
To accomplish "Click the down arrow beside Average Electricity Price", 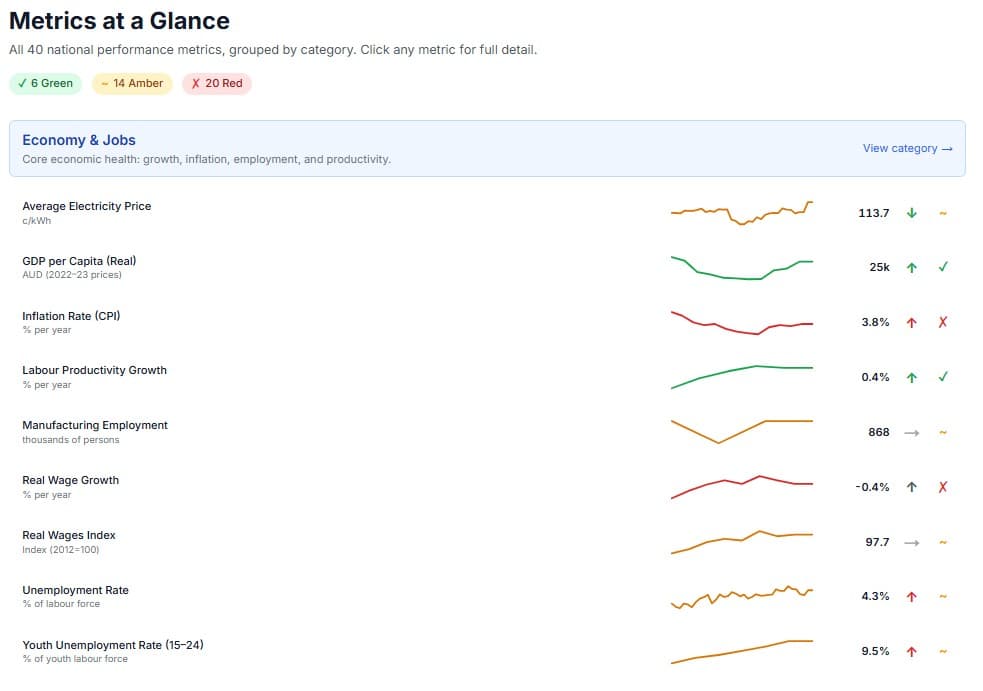I will coord(911,213).
